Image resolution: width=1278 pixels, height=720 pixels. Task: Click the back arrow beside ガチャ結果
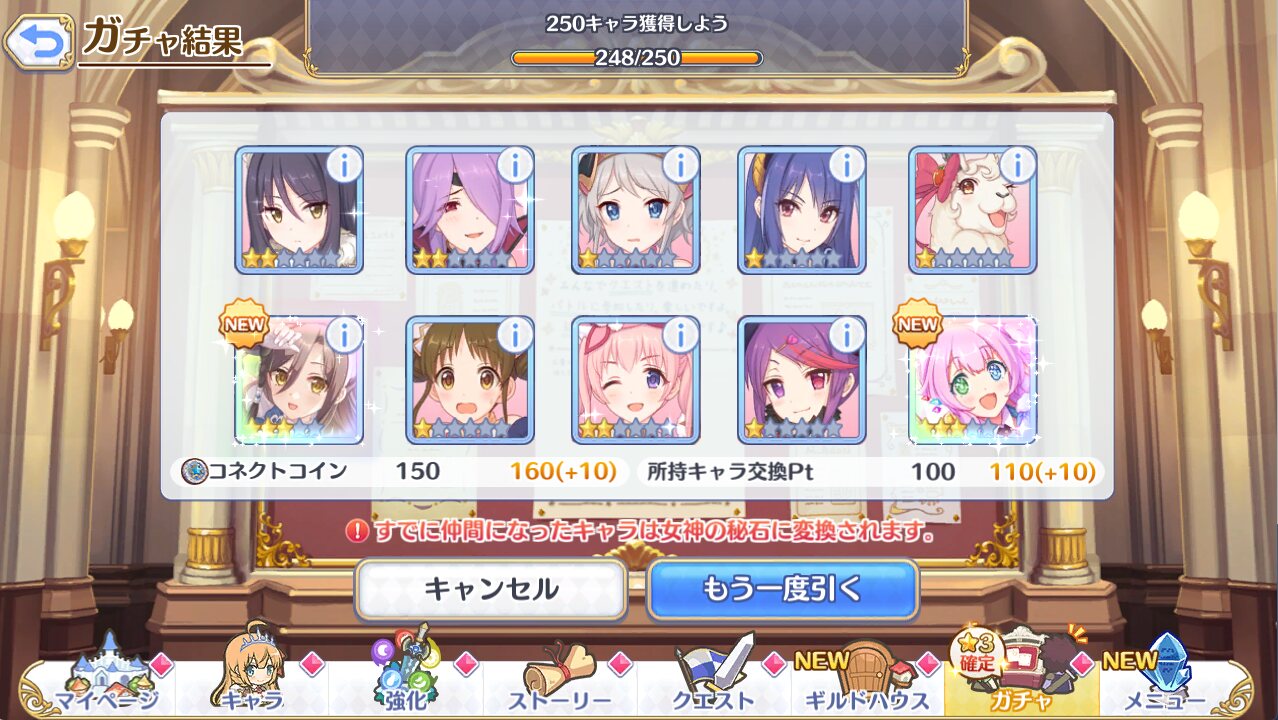tap(38, 42)
